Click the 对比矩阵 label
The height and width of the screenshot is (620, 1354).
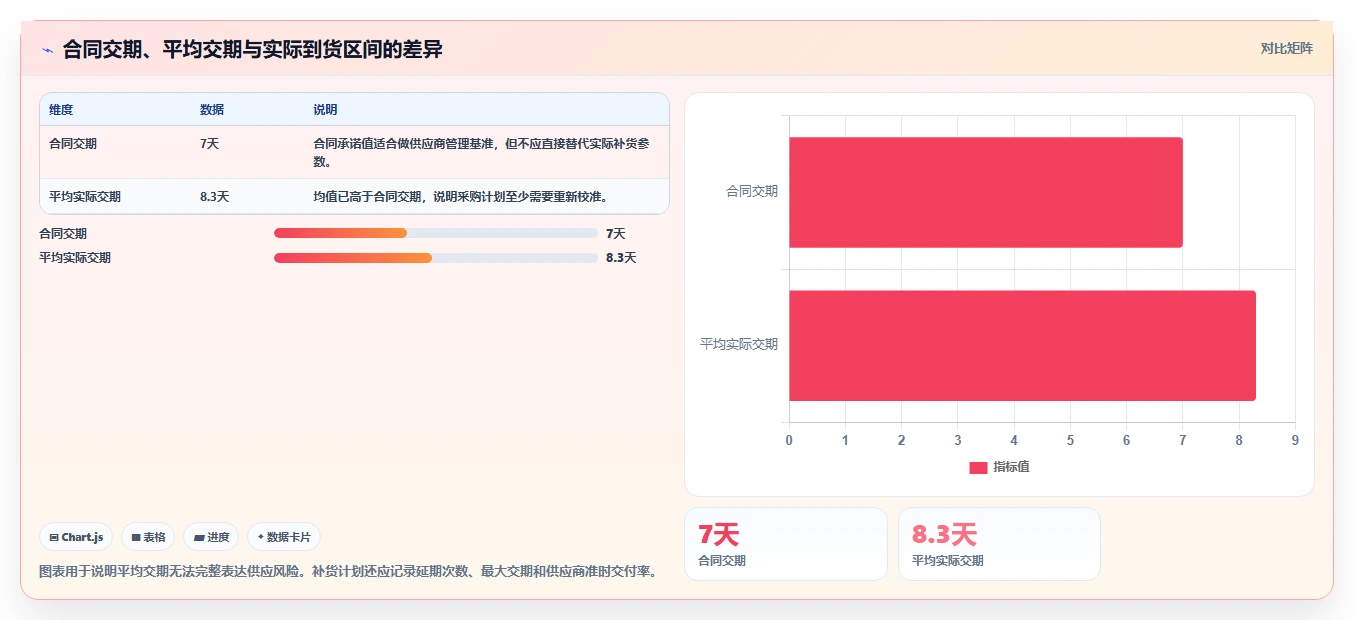click(1286, 48)
